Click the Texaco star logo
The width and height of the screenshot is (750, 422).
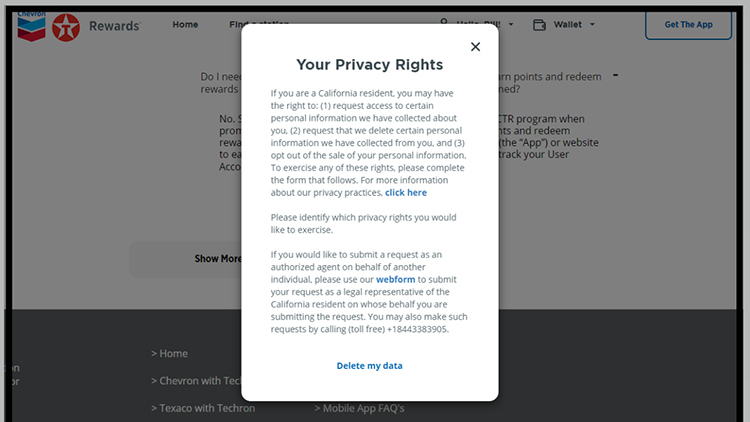66,27
